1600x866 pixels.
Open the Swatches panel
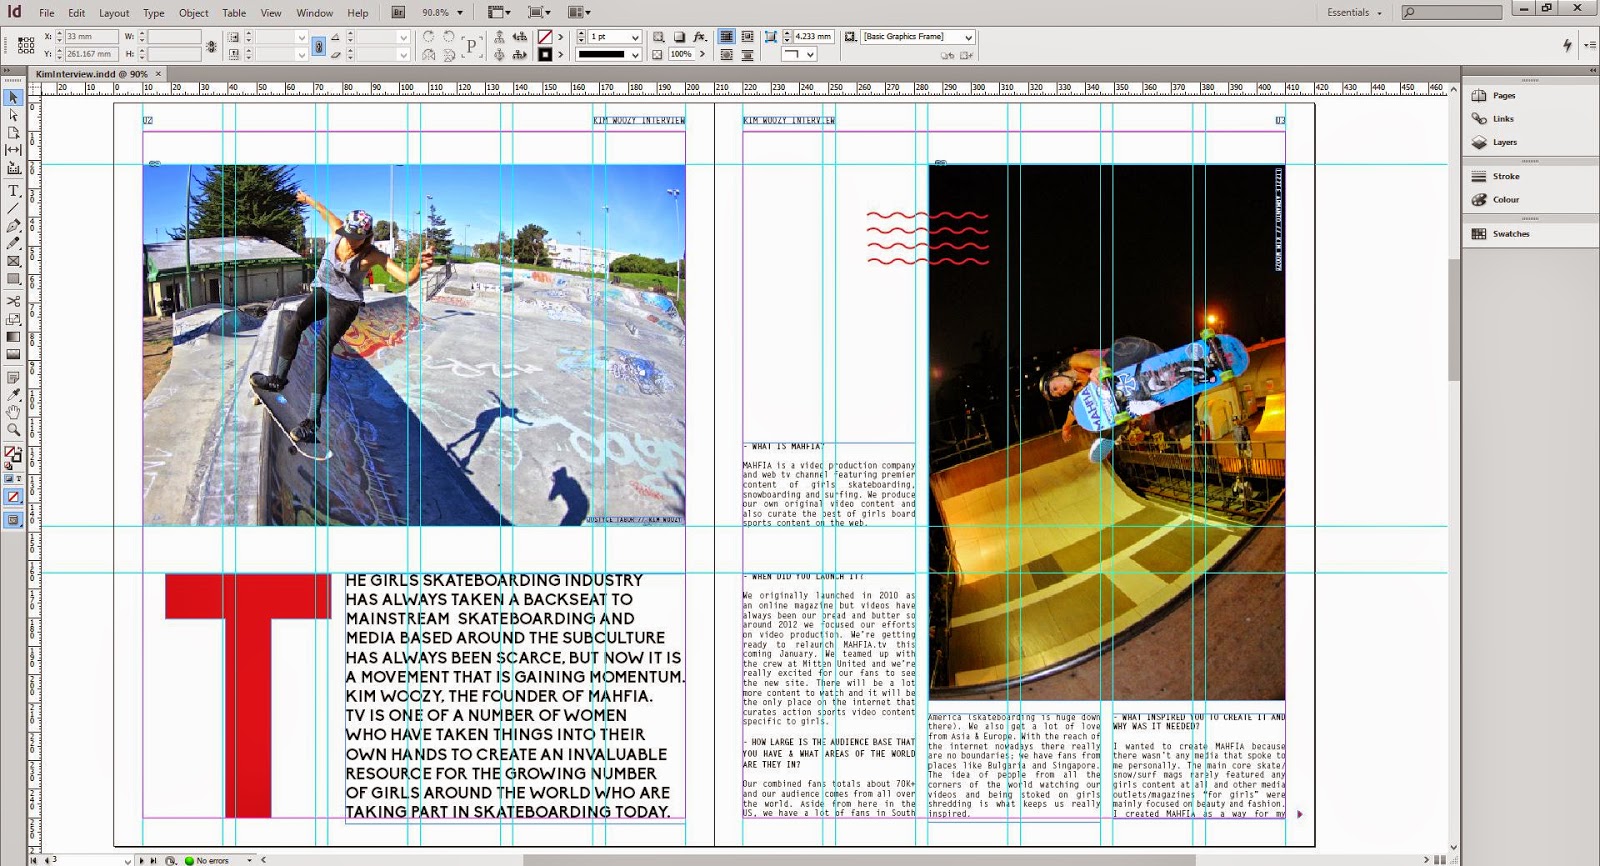[x=1511, y=234]
